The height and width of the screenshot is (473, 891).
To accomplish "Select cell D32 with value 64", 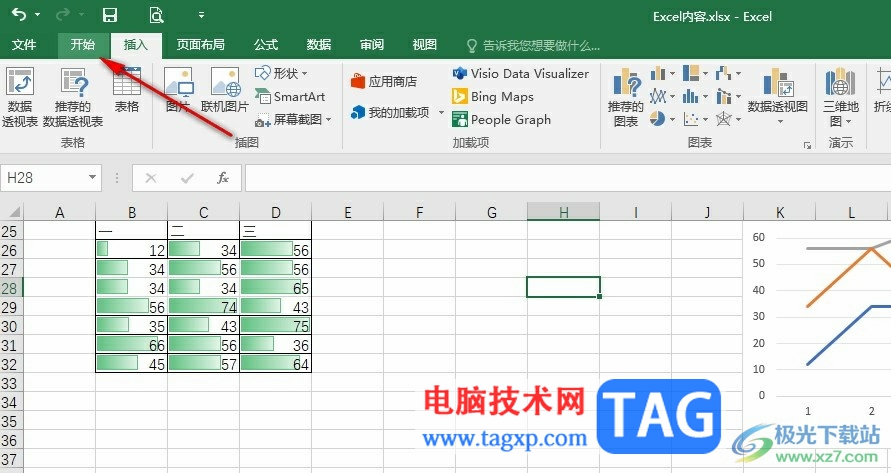I will click(276, 364).
